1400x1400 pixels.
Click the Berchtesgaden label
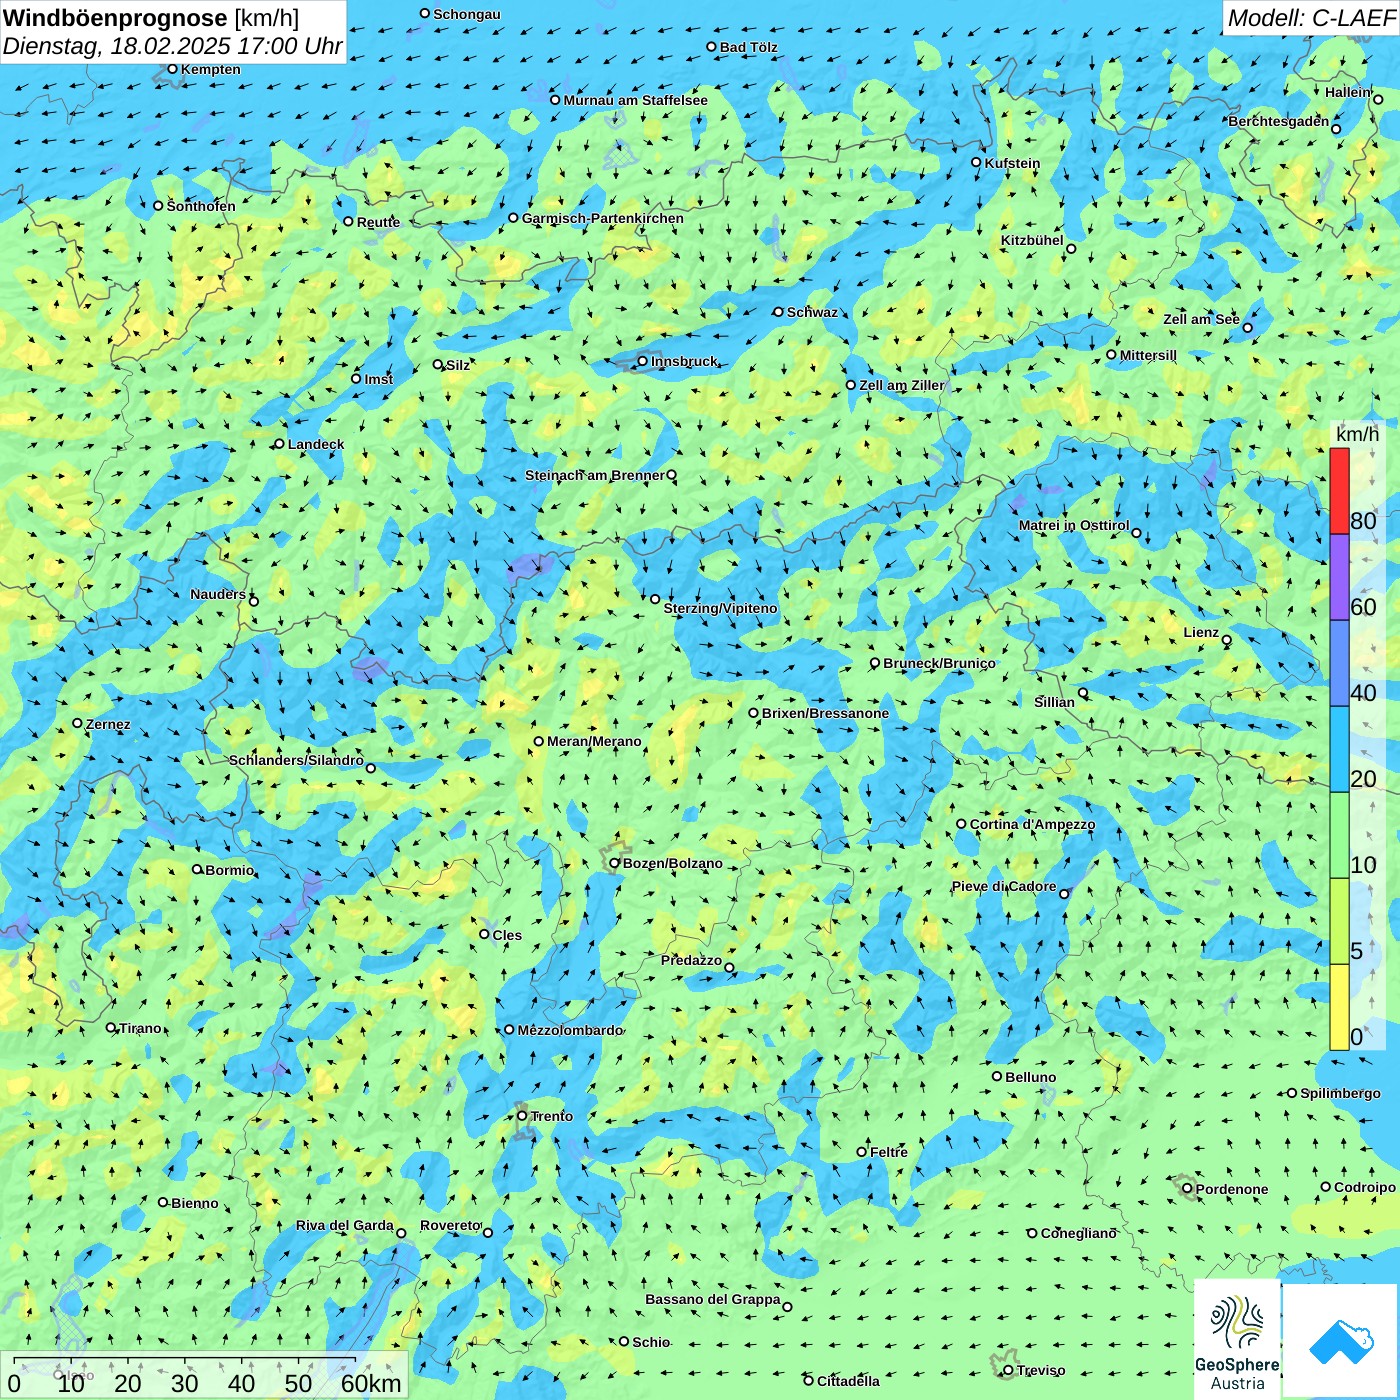[x=1279, y=121]
